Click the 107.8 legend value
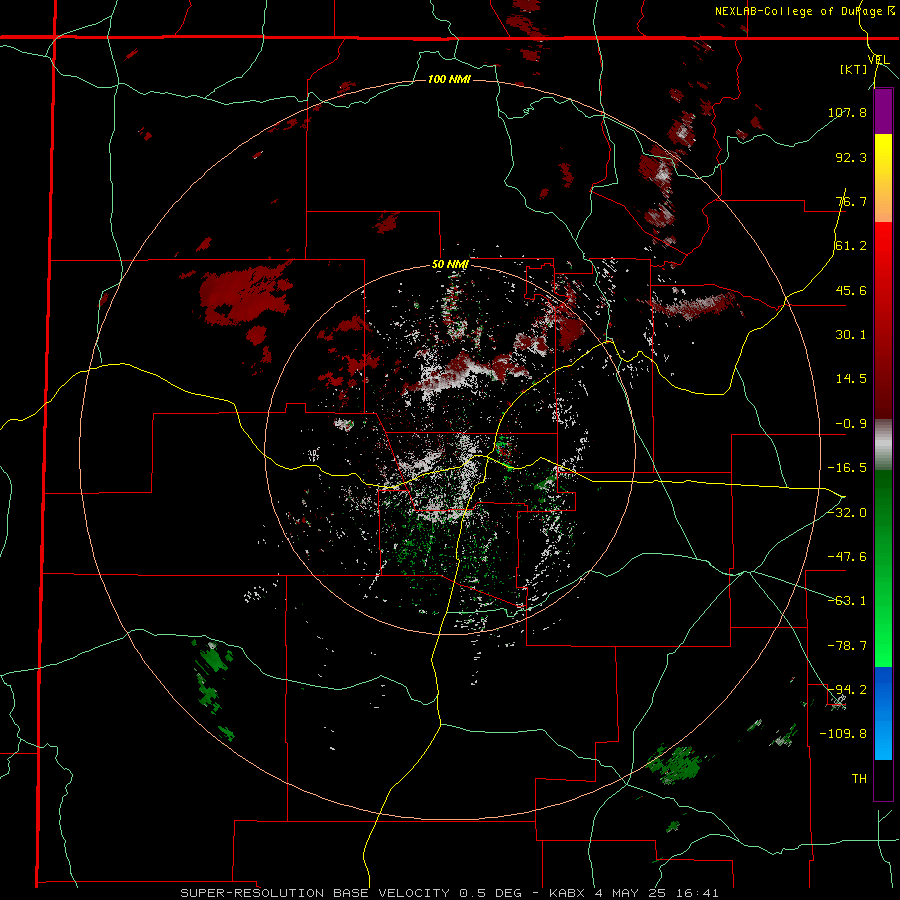This screenshot has width=900, height=900. [x=847, y=112]
